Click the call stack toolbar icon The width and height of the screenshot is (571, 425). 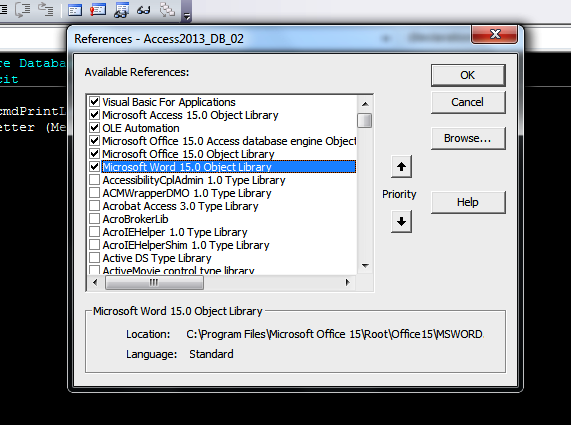[167, 10]
